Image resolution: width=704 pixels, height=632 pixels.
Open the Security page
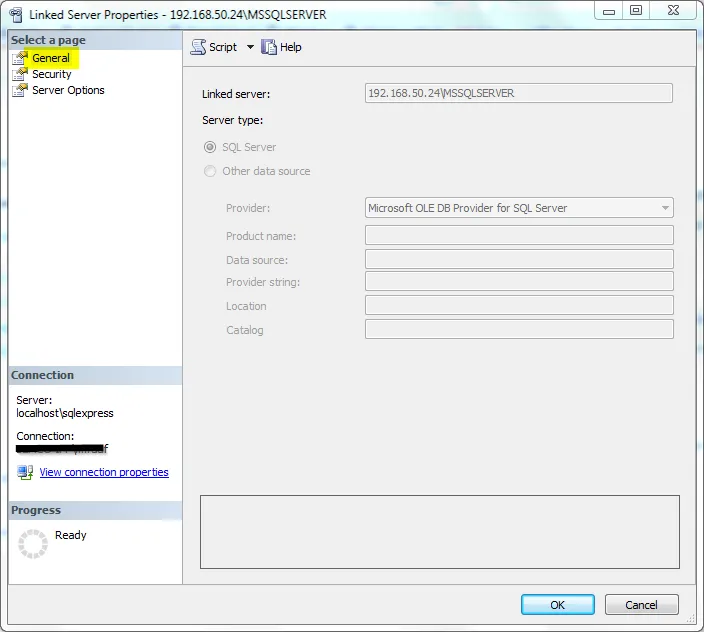[52, 74]
